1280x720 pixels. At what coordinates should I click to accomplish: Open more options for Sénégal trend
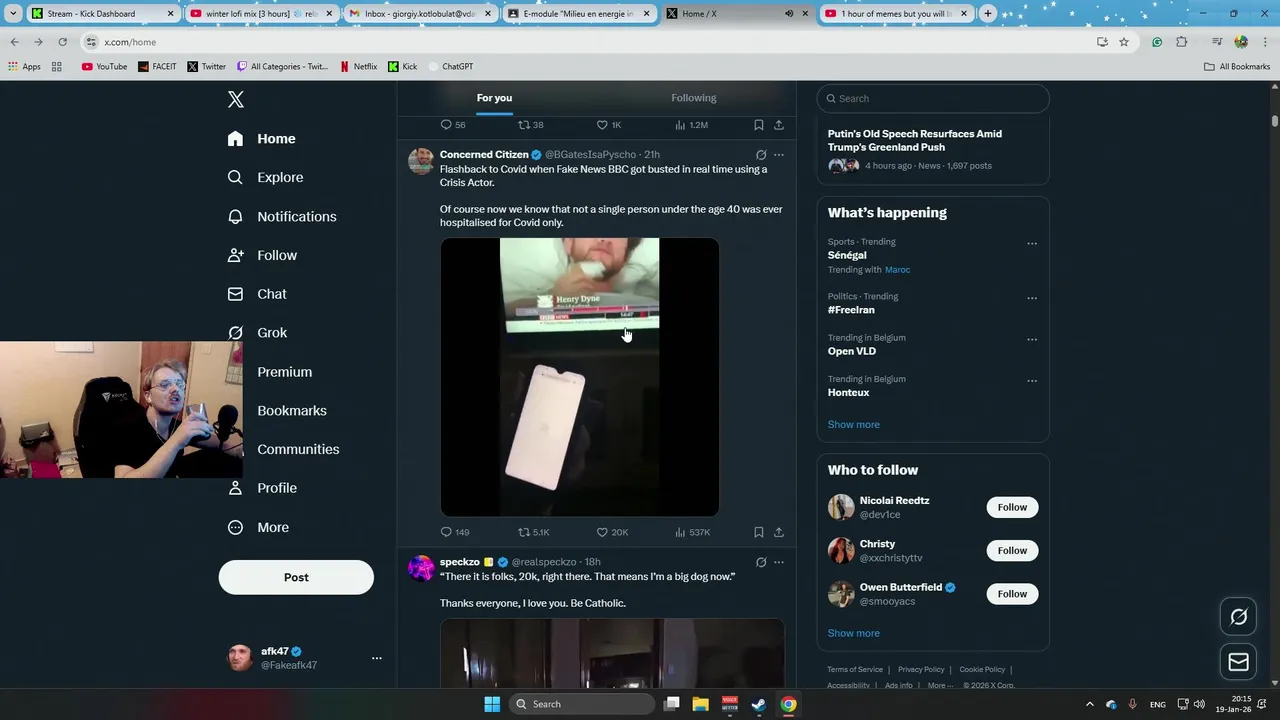point(1032,243)
